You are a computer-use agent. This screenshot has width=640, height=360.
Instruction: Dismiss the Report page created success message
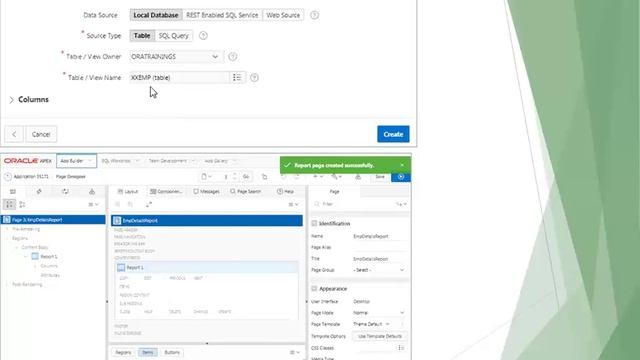coord(402,165)
